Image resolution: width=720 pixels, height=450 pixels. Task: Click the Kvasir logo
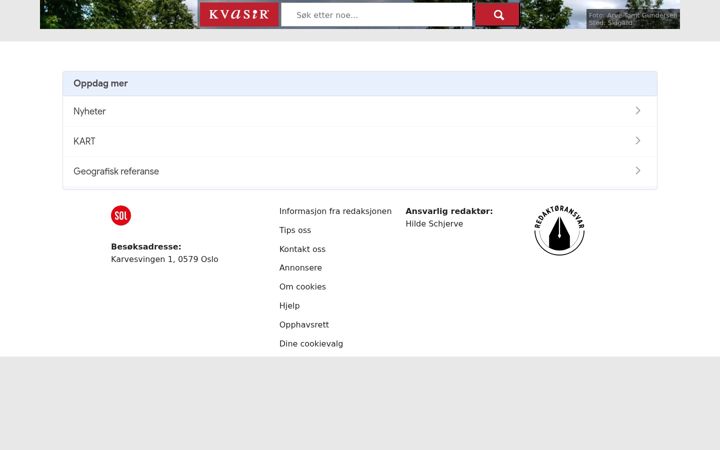coord(239,15)
